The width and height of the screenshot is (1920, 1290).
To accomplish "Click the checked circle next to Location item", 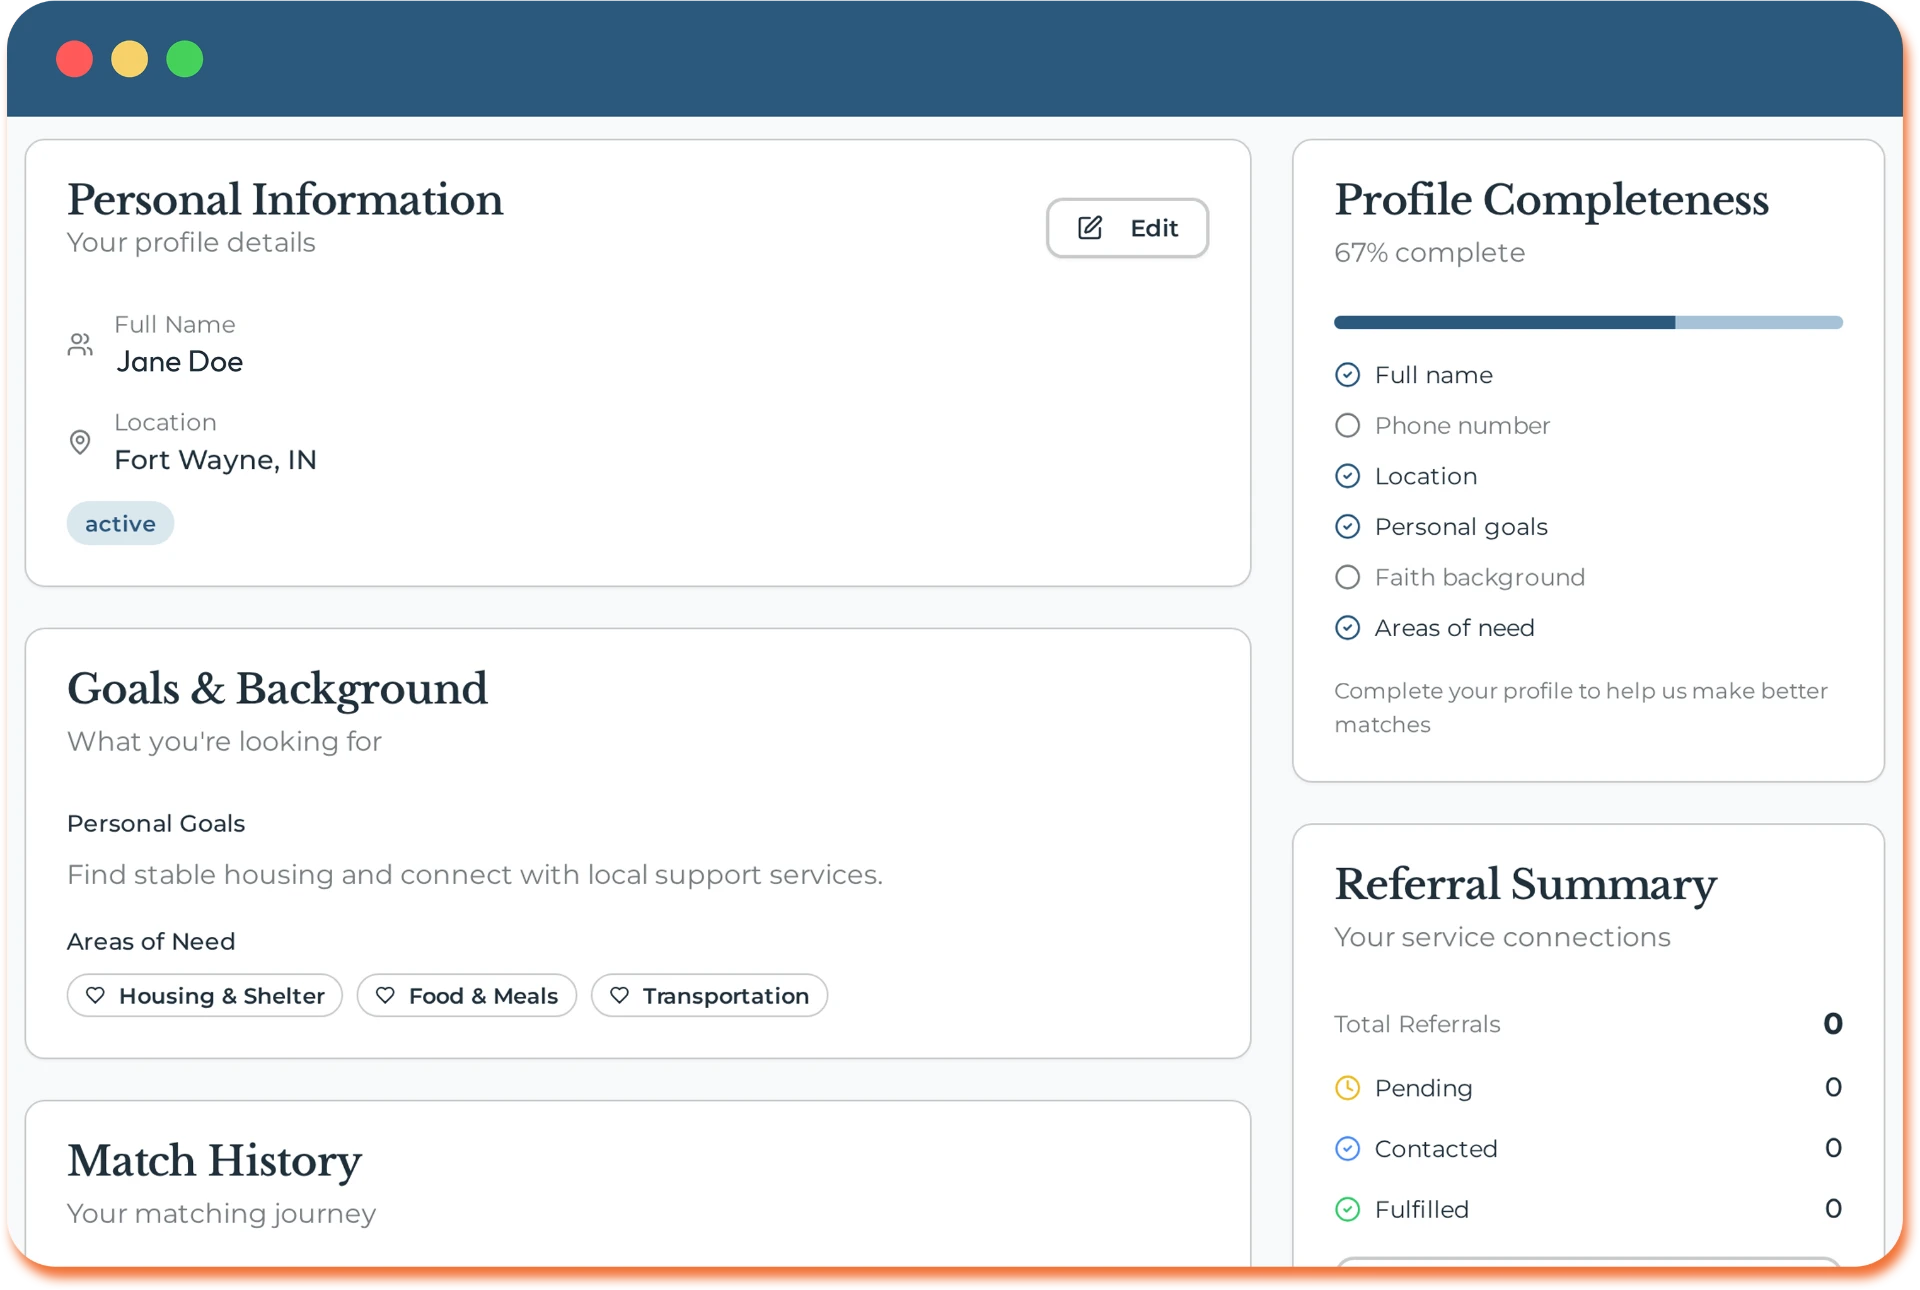I will click(1348, 476).
